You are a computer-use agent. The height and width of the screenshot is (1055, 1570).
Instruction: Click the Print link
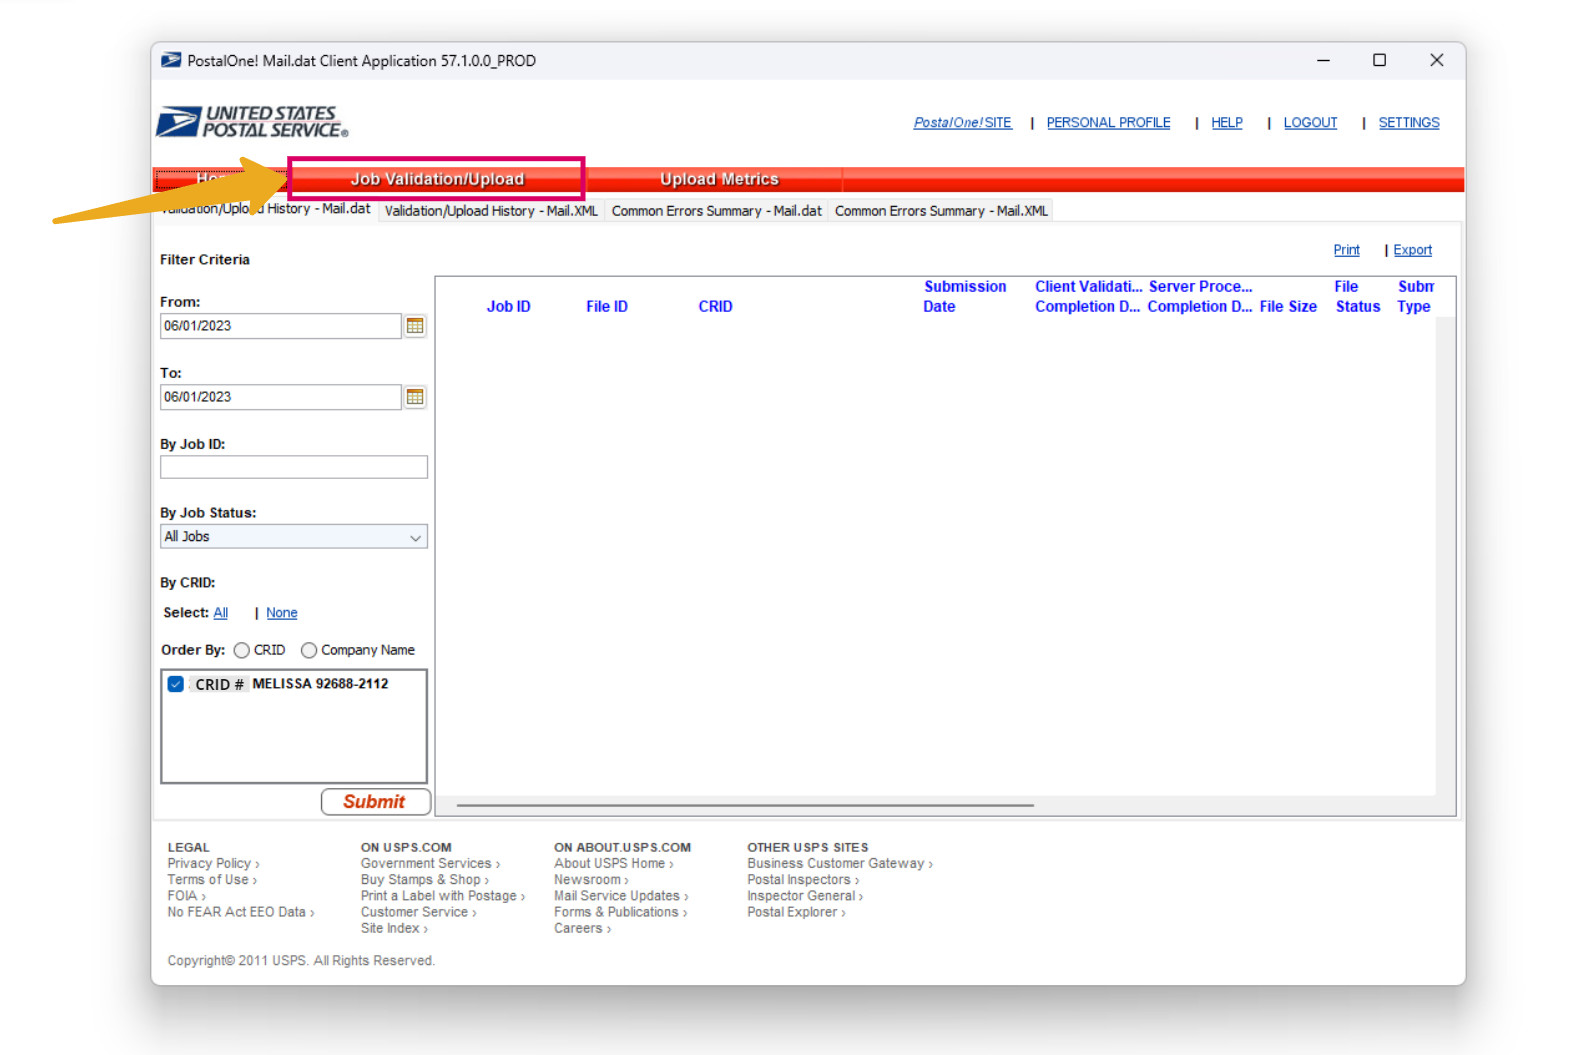(1346, 250)
